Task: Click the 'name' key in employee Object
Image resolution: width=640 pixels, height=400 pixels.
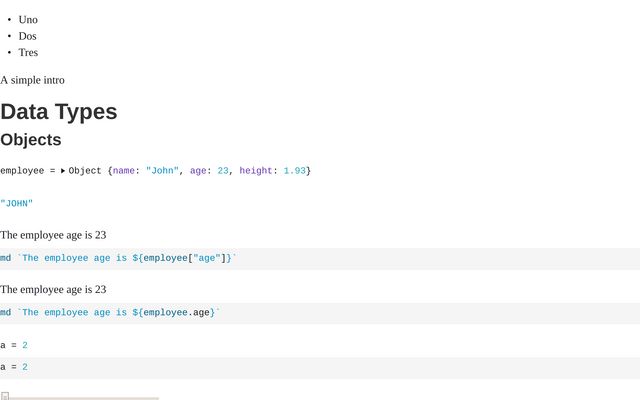Action: (x=123, y=171)
